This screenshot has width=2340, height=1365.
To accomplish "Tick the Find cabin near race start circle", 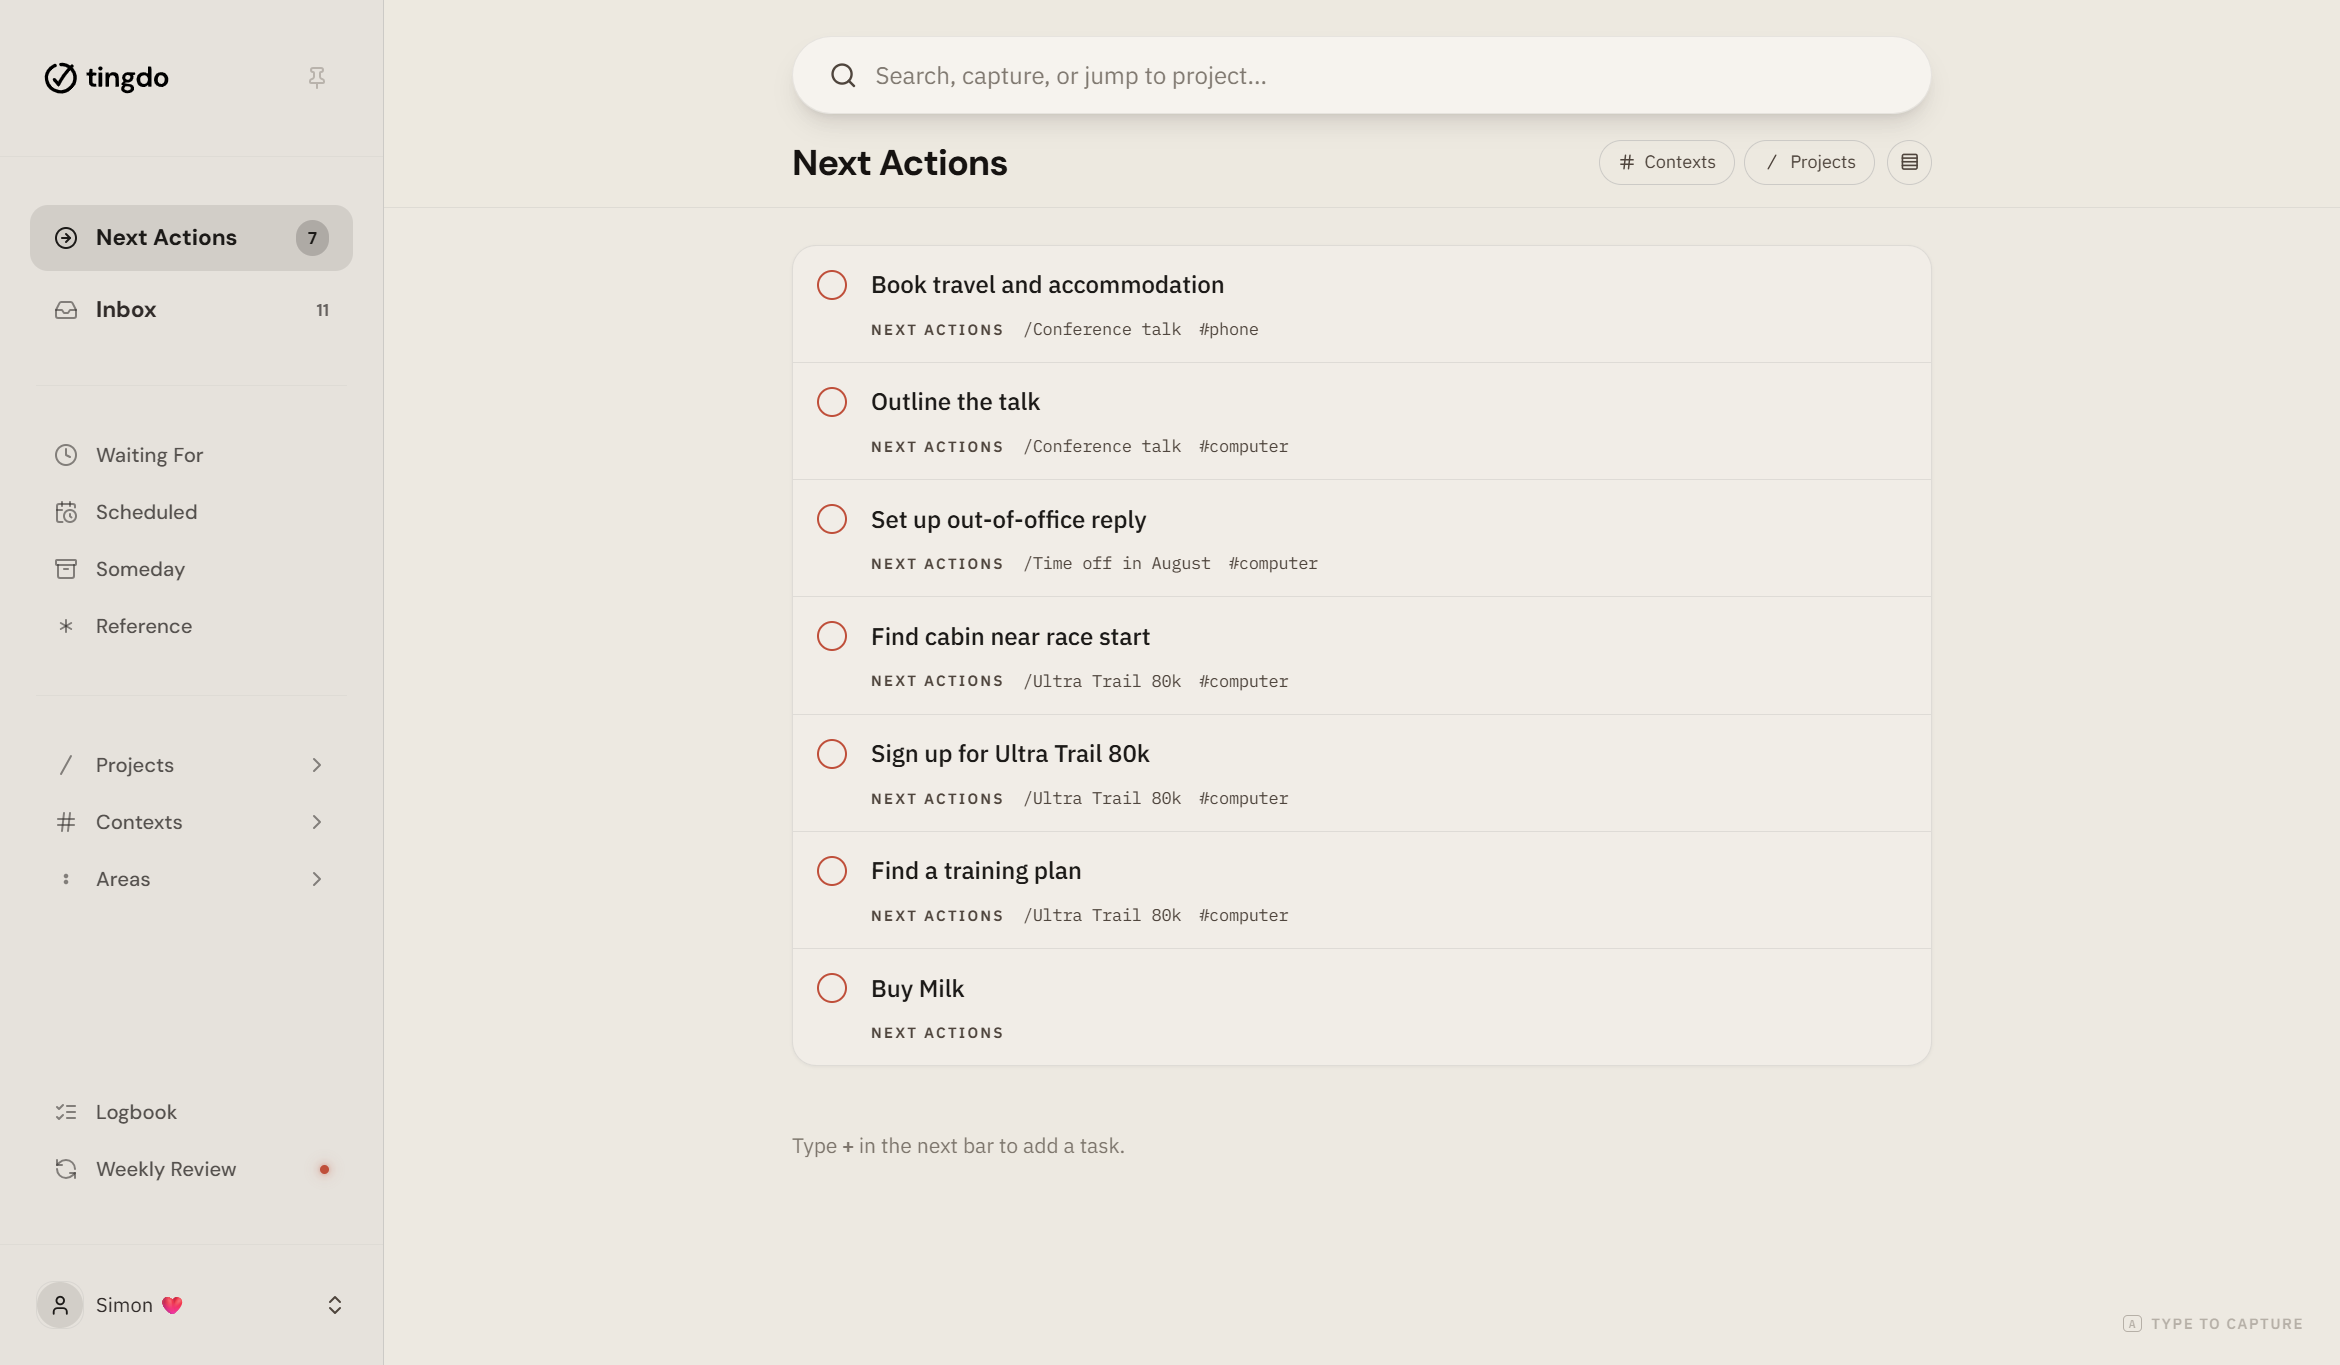I will (832, 636).
